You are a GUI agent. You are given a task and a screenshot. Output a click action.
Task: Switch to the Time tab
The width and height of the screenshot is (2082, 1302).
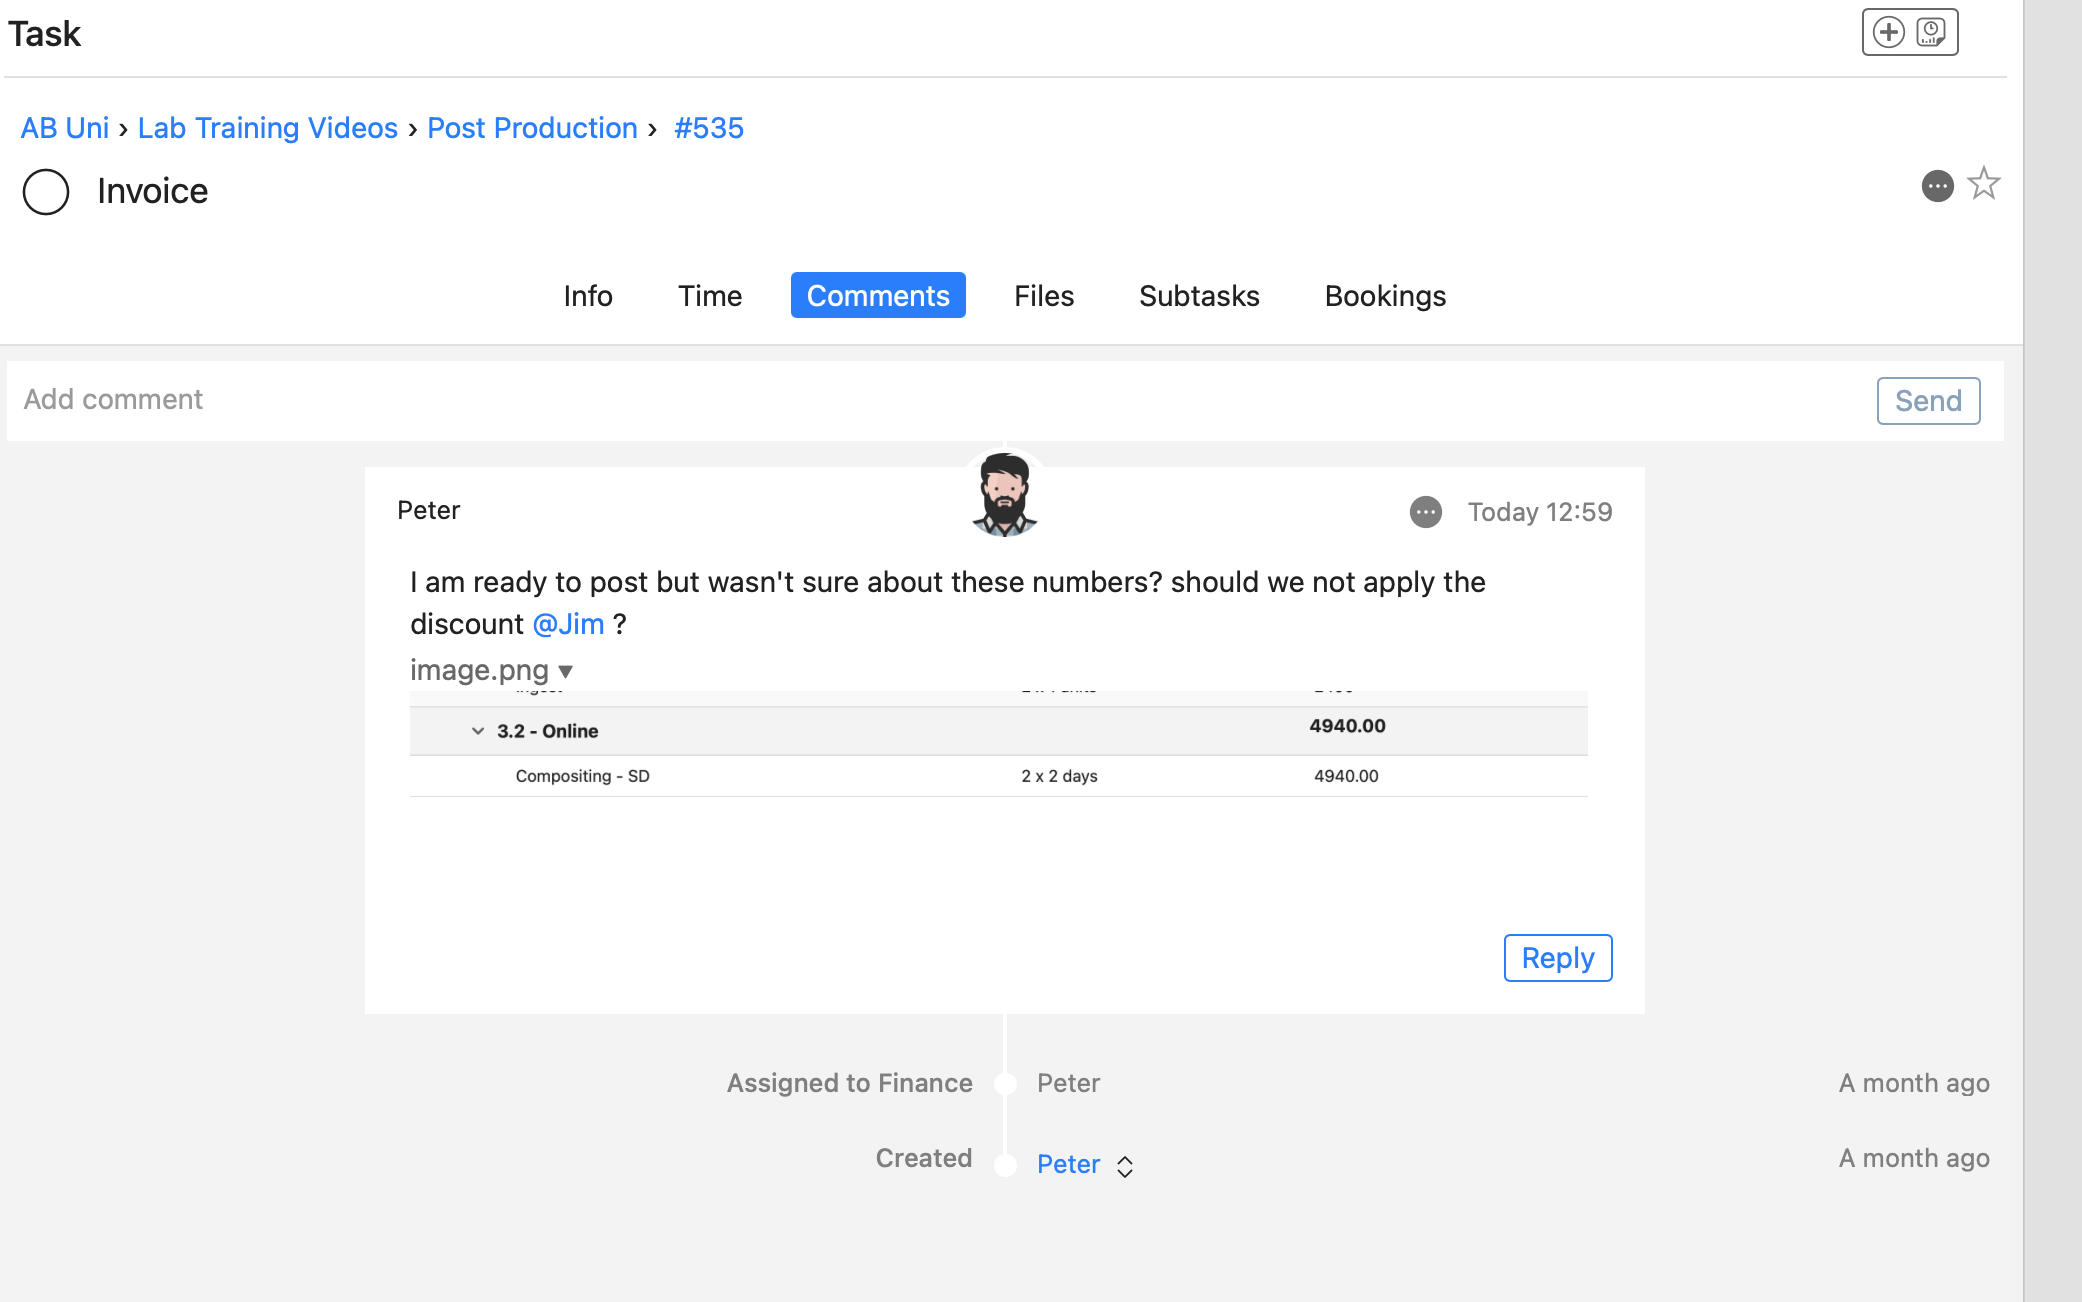709,296
